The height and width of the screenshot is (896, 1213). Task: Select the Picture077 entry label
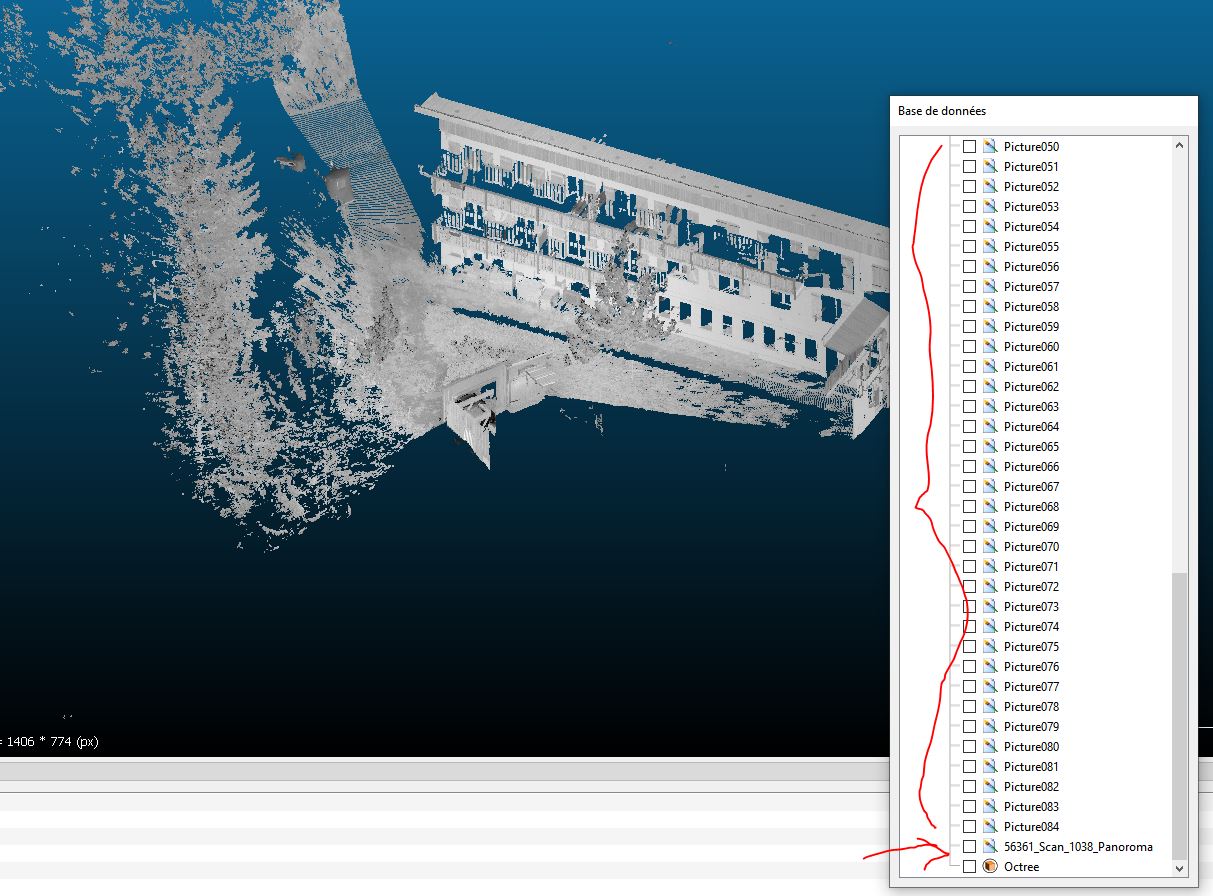pos(1031,687)
